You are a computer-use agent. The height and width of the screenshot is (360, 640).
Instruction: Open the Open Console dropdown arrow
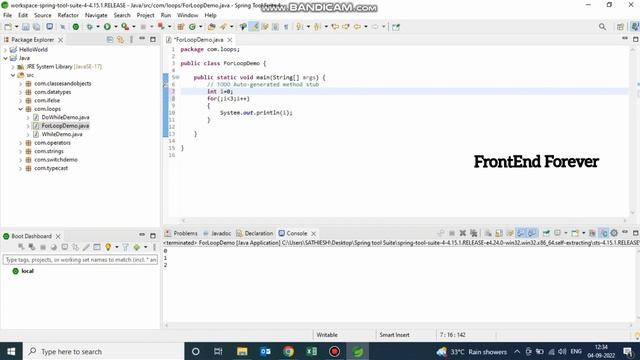(x=583, y=233)
